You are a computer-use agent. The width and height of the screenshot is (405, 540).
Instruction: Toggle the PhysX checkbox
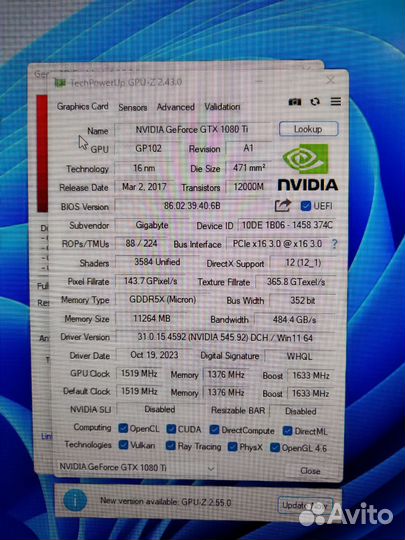pos(233,447)
